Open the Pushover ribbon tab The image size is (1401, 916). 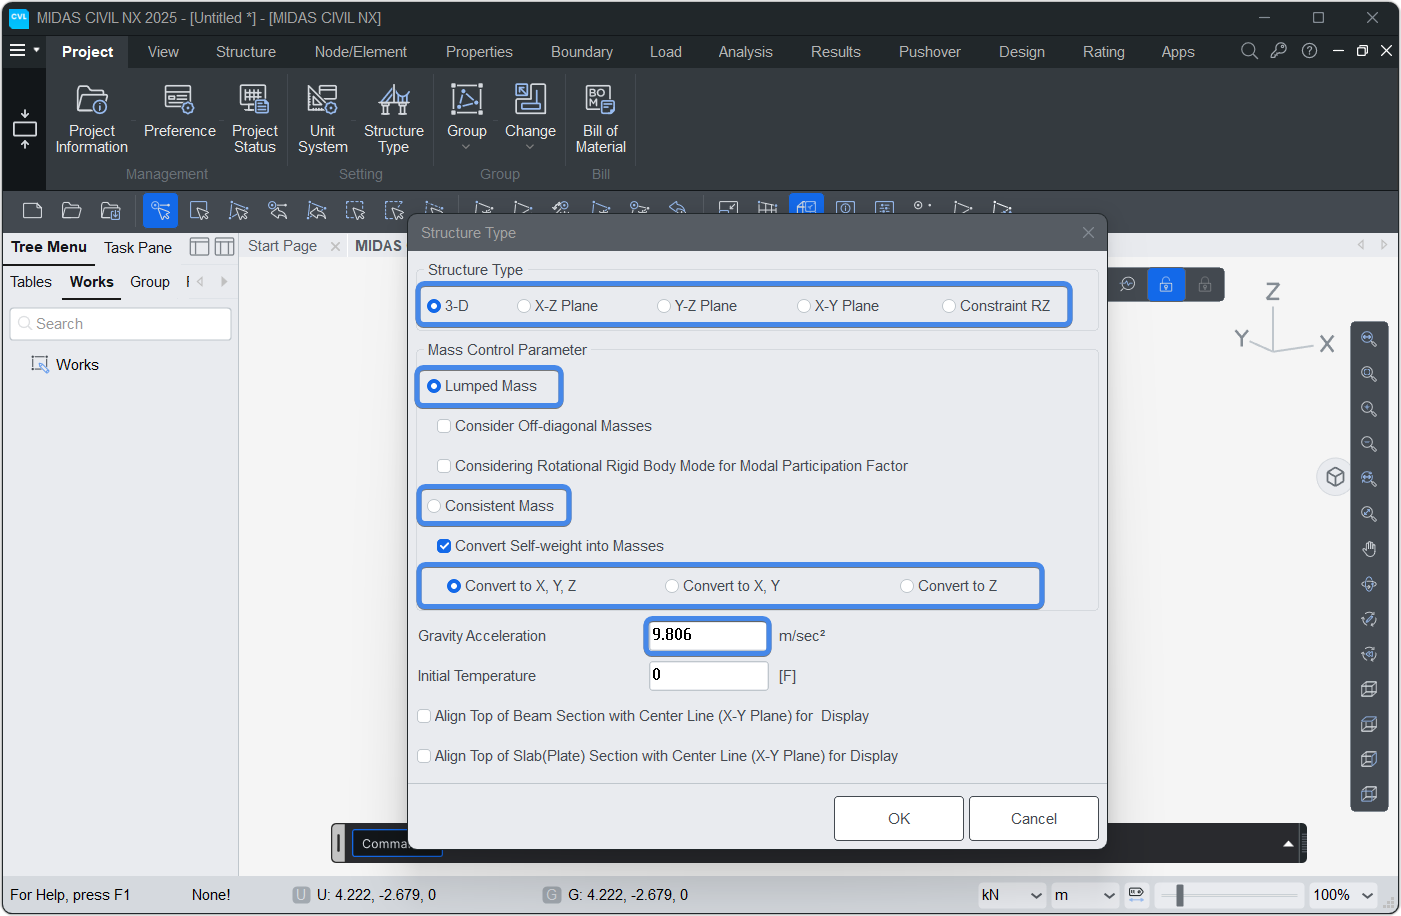point(929,52)
